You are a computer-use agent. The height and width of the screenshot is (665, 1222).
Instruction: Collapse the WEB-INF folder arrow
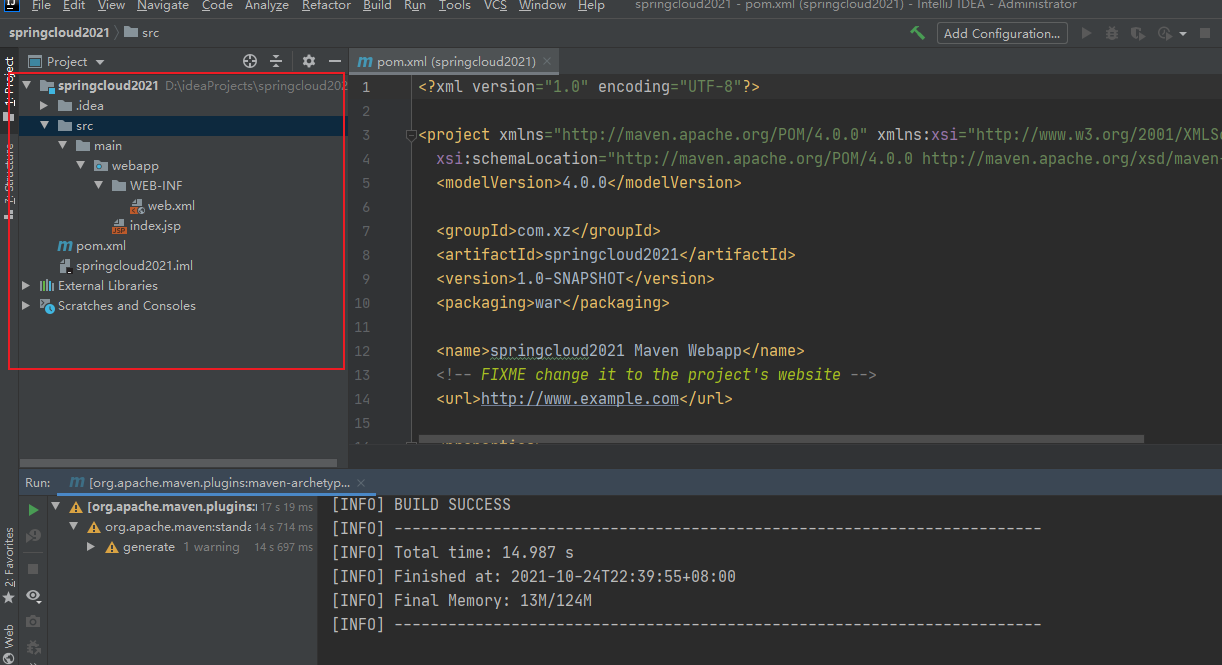[x=98, y=186]
